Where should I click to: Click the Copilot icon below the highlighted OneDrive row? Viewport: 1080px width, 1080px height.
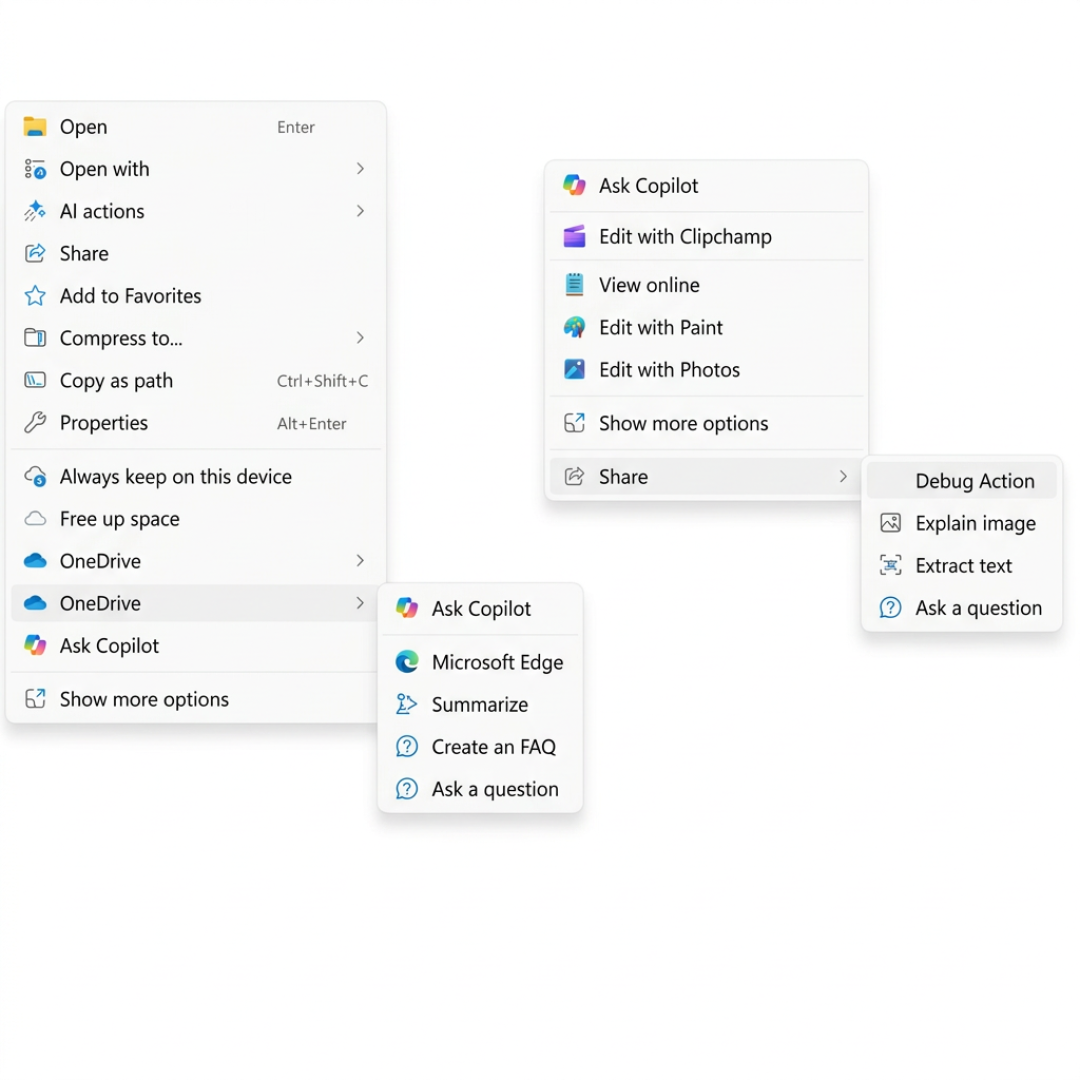pos(34,645)
